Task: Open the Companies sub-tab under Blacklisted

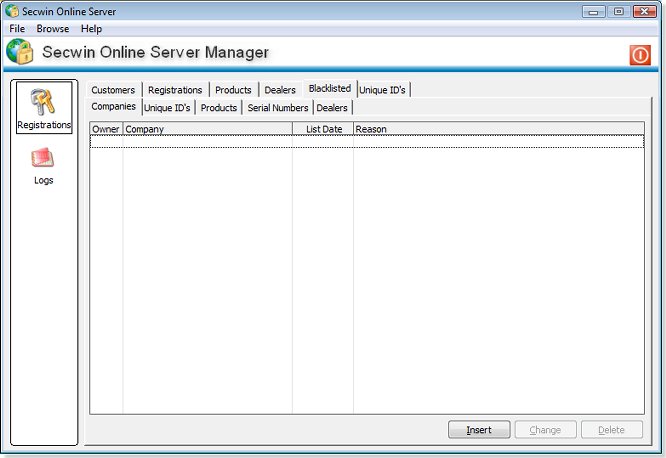Action: (114, 107)
